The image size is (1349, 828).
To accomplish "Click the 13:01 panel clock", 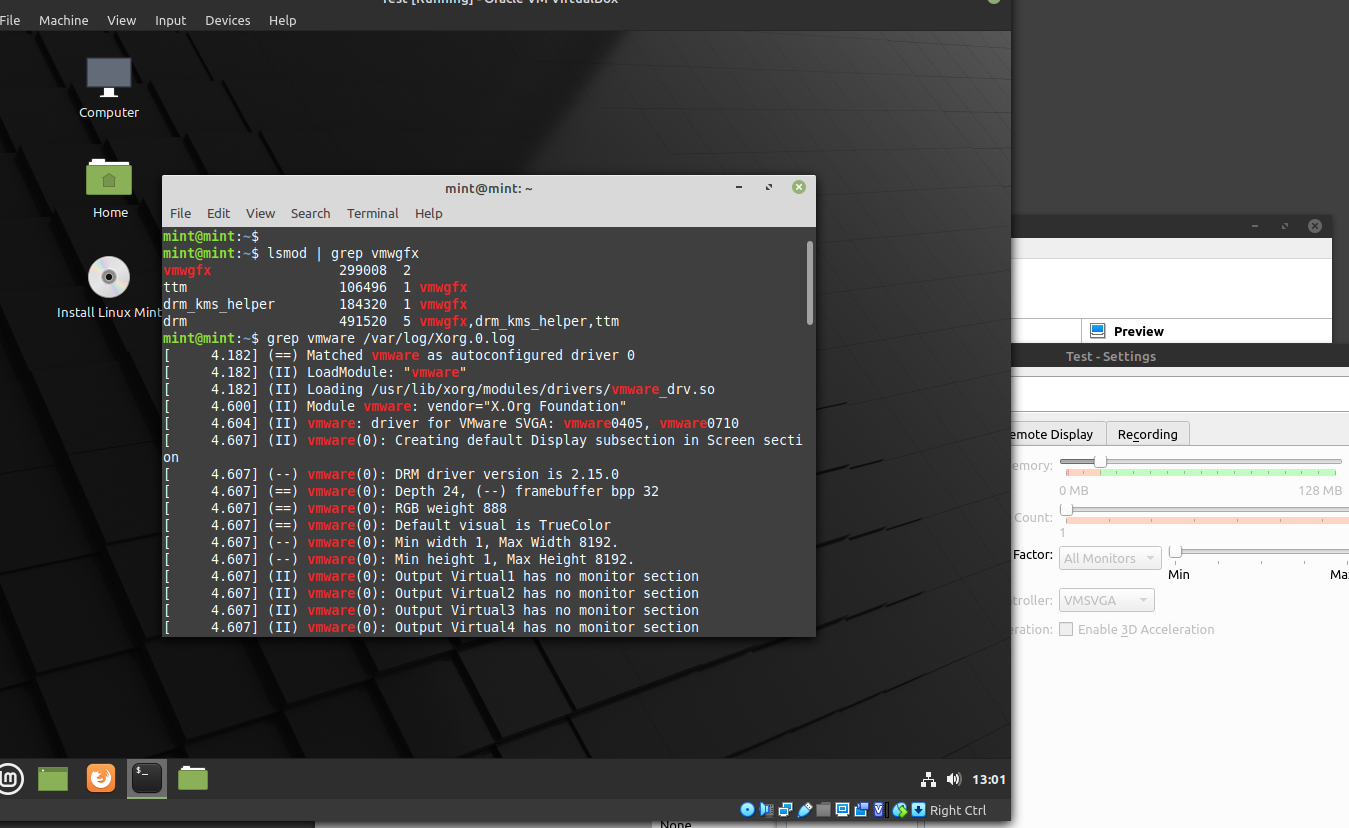I will pyautogui.click(x=988, y=779).
